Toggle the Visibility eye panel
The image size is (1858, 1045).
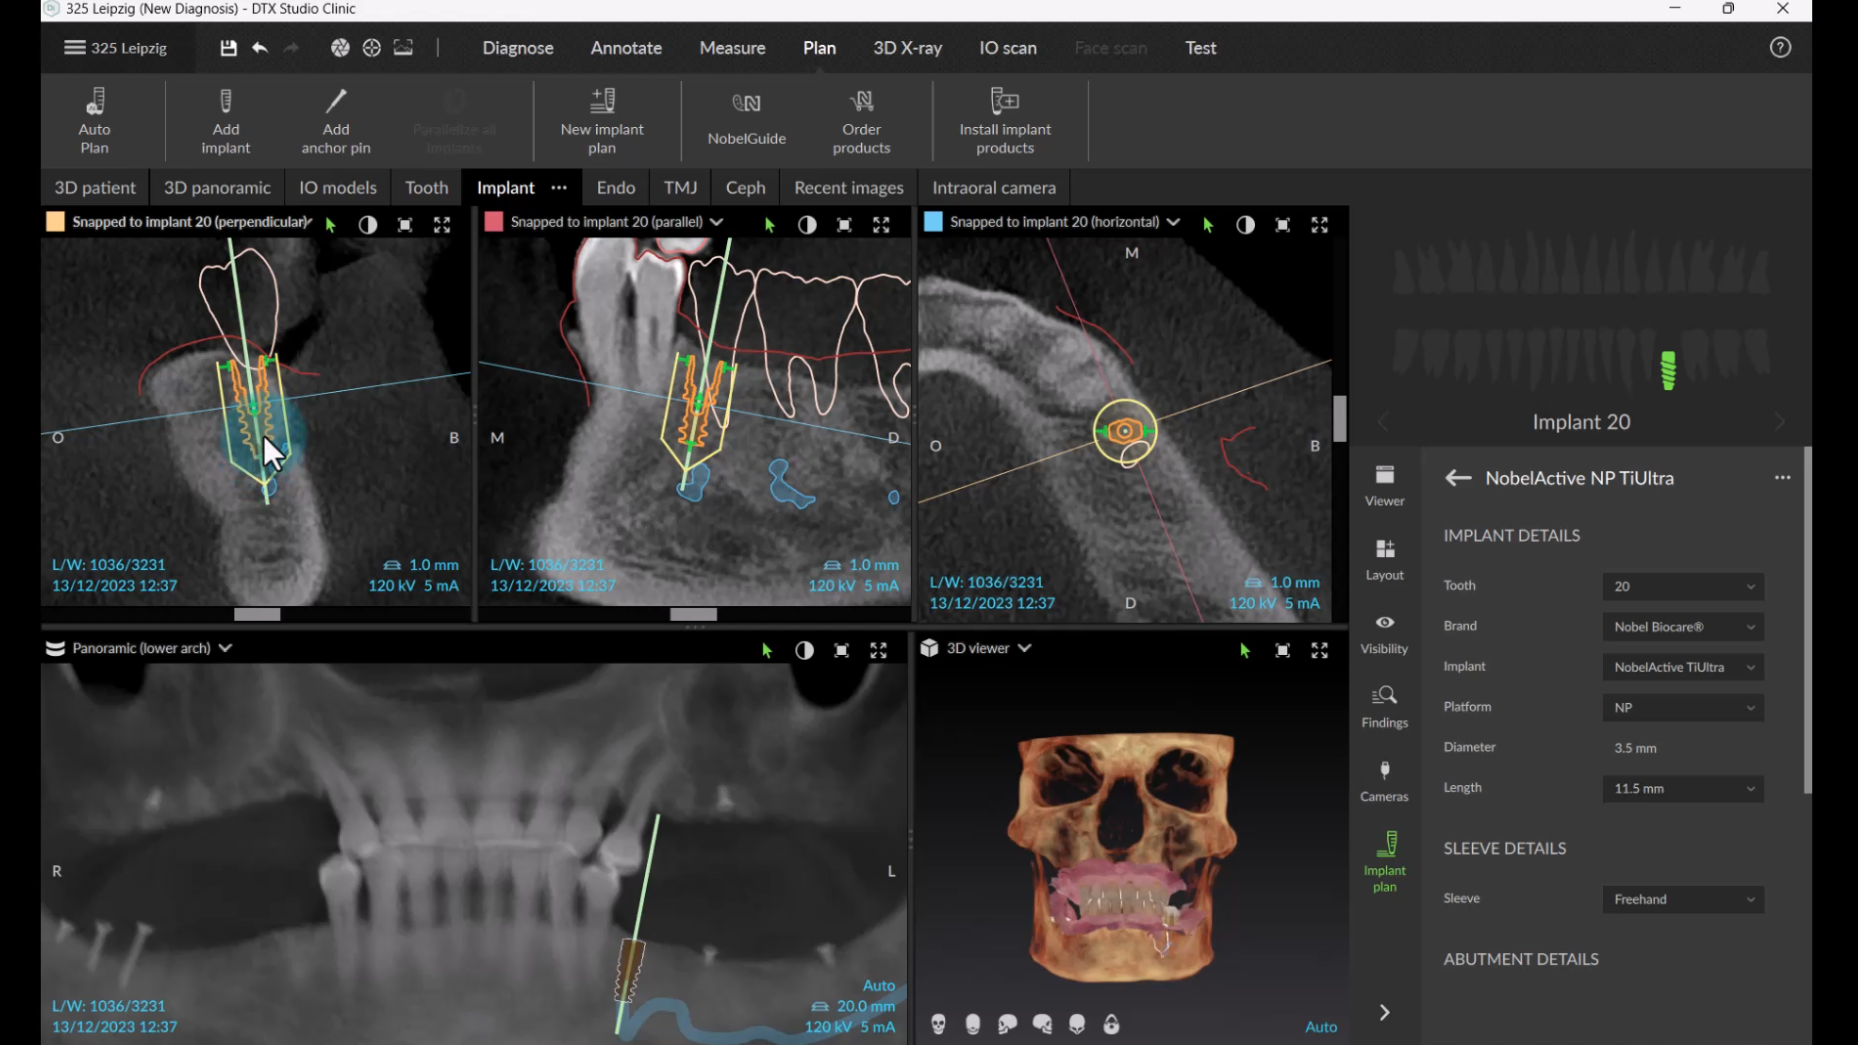pos(1384,632)
